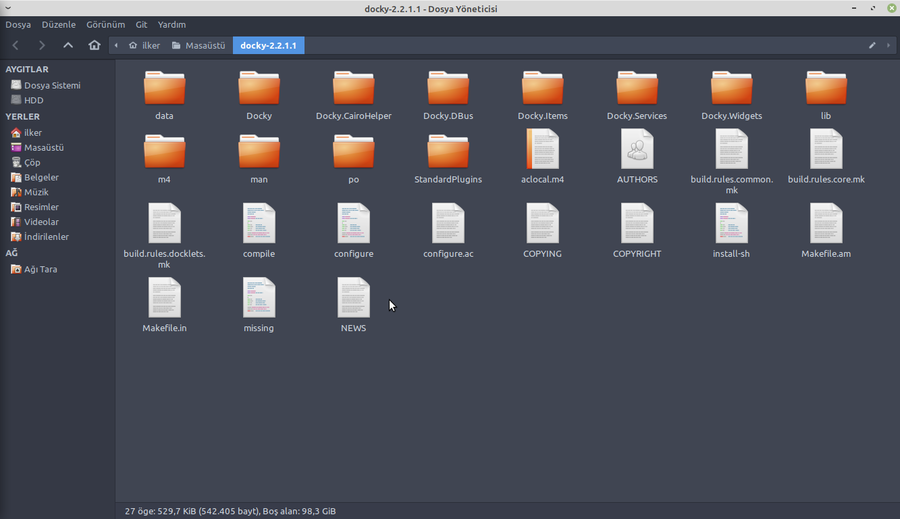Open İndirilenler in the sidebar

[x=46, y=237]
